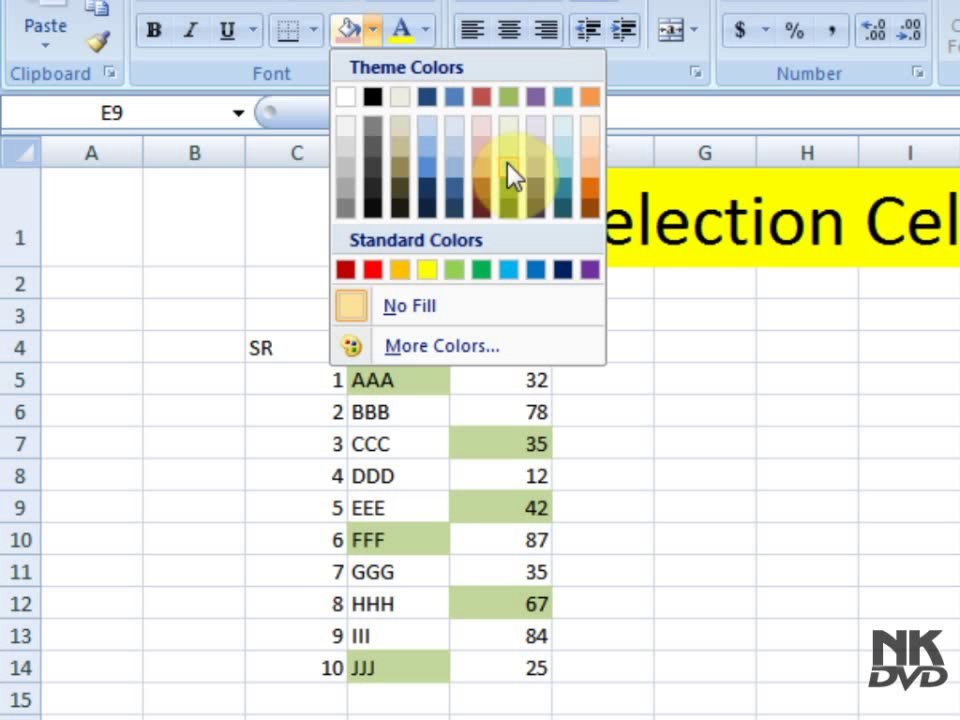Screen dimensions: 960x720
Task: Apply the Accounting number format dollar sign
Action: pyautogui.click(x=740, y=29)
